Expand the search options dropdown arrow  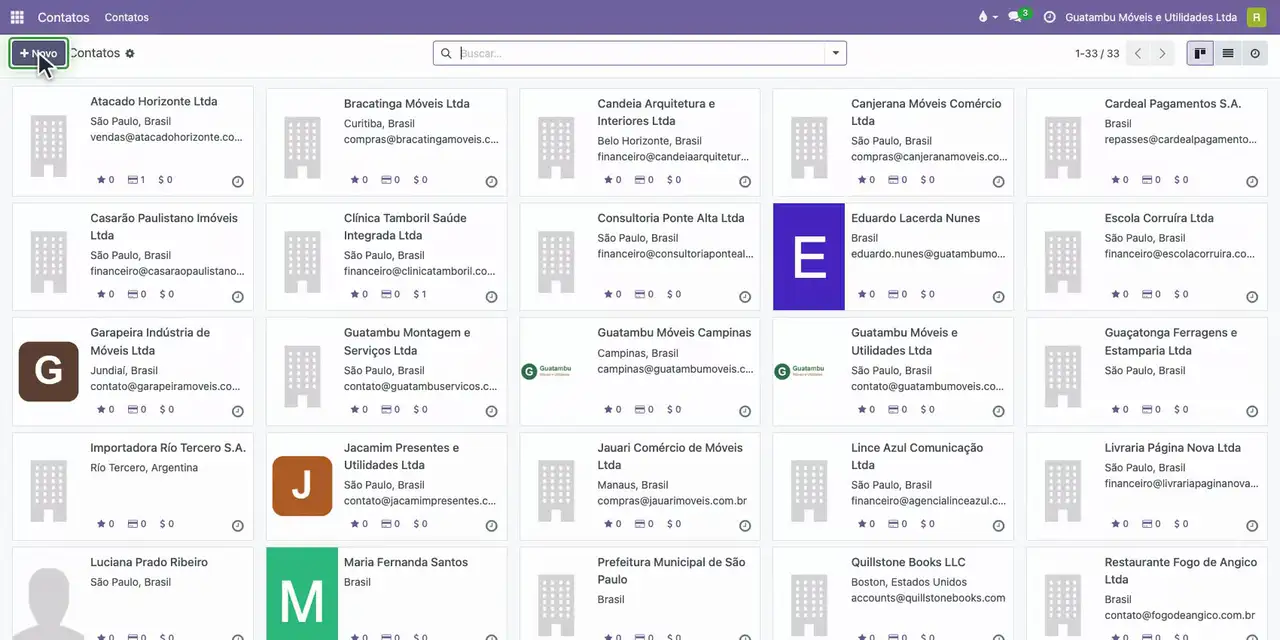[836, 53]
